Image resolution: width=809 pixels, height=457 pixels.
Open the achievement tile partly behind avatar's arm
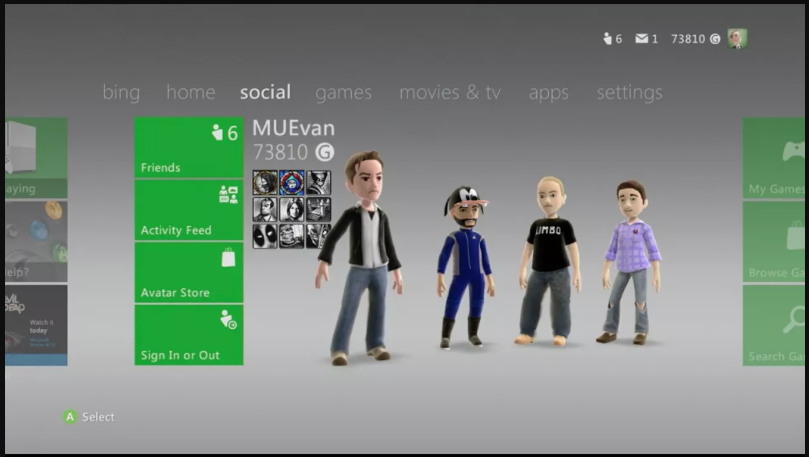pyautogui.click(x=316, y=236)
